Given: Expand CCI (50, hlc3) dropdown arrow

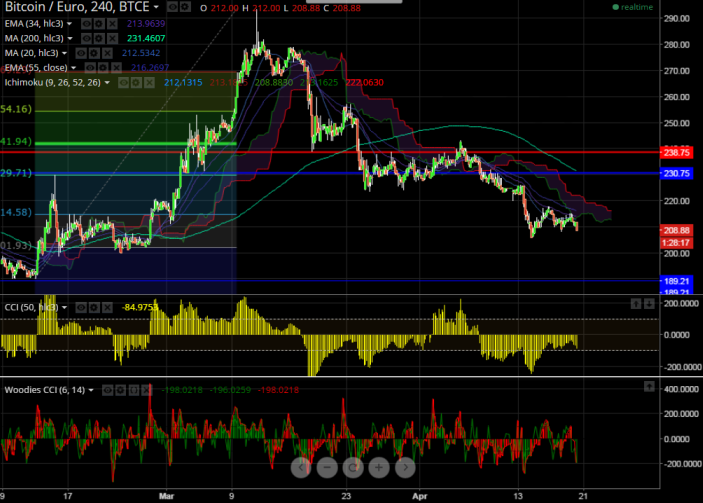Looking at the screenshot, I should point(64,308).
